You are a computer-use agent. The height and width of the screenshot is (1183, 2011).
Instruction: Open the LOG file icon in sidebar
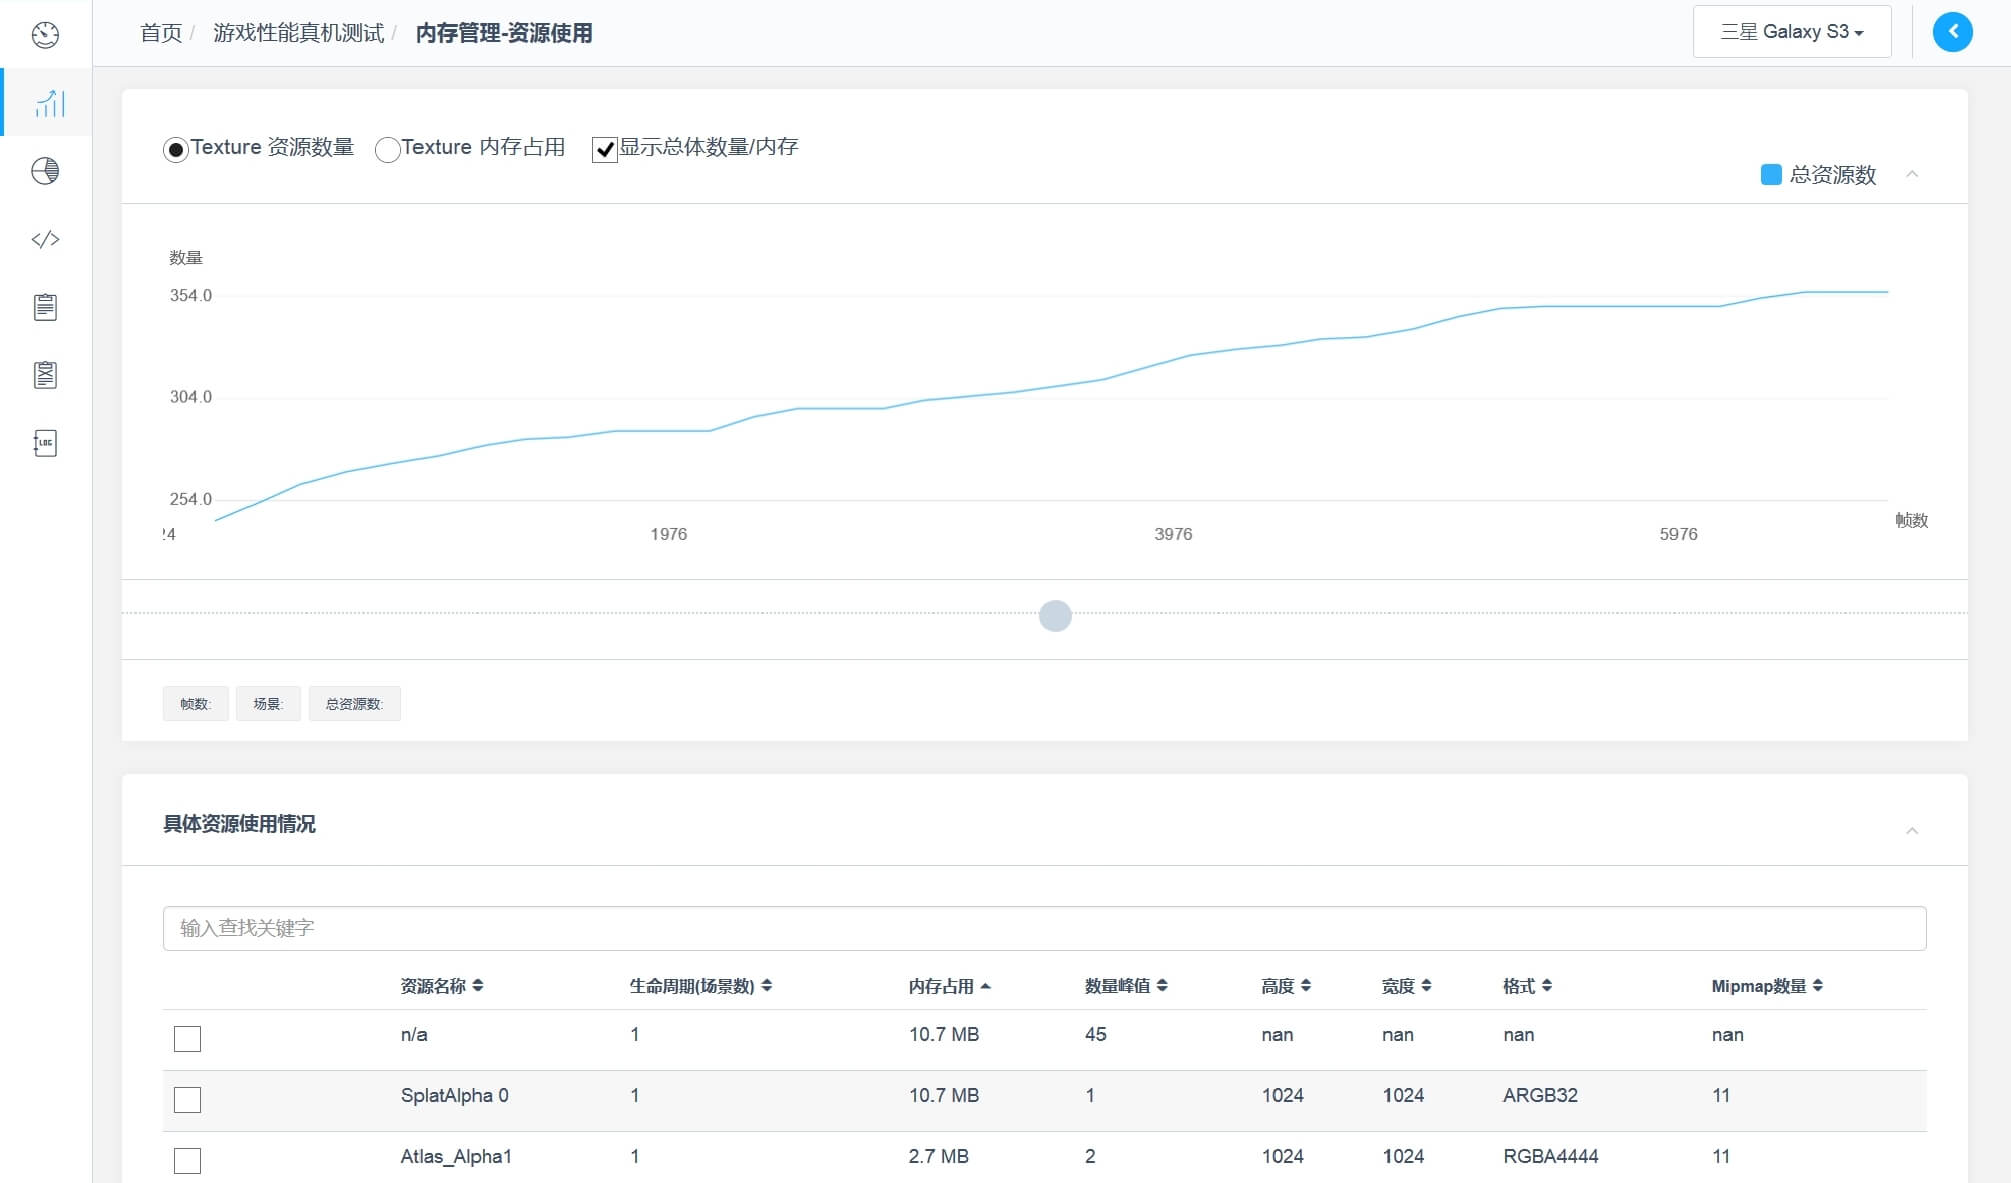coord(45,443)
